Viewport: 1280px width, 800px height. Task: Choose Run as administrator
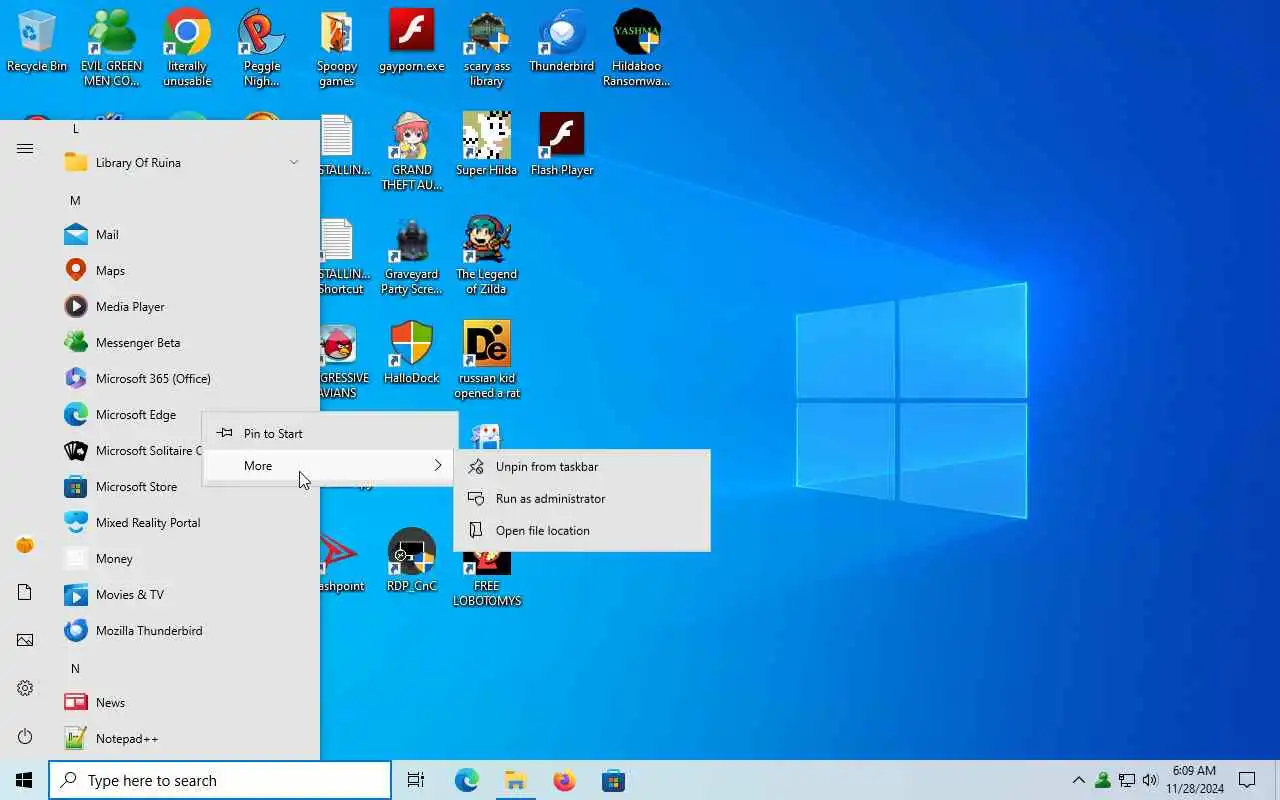tap(582, 498)
